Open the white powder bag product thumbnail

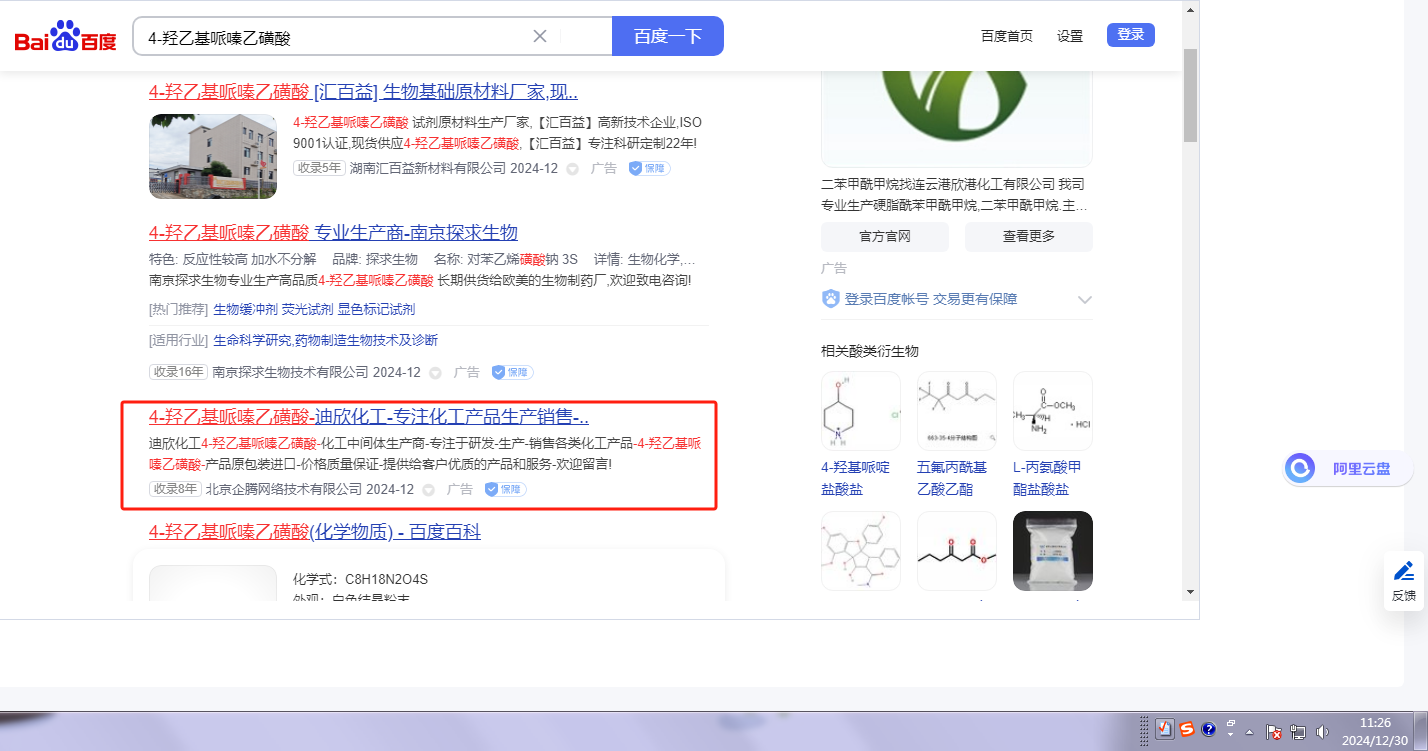[x=1053, y=551]
